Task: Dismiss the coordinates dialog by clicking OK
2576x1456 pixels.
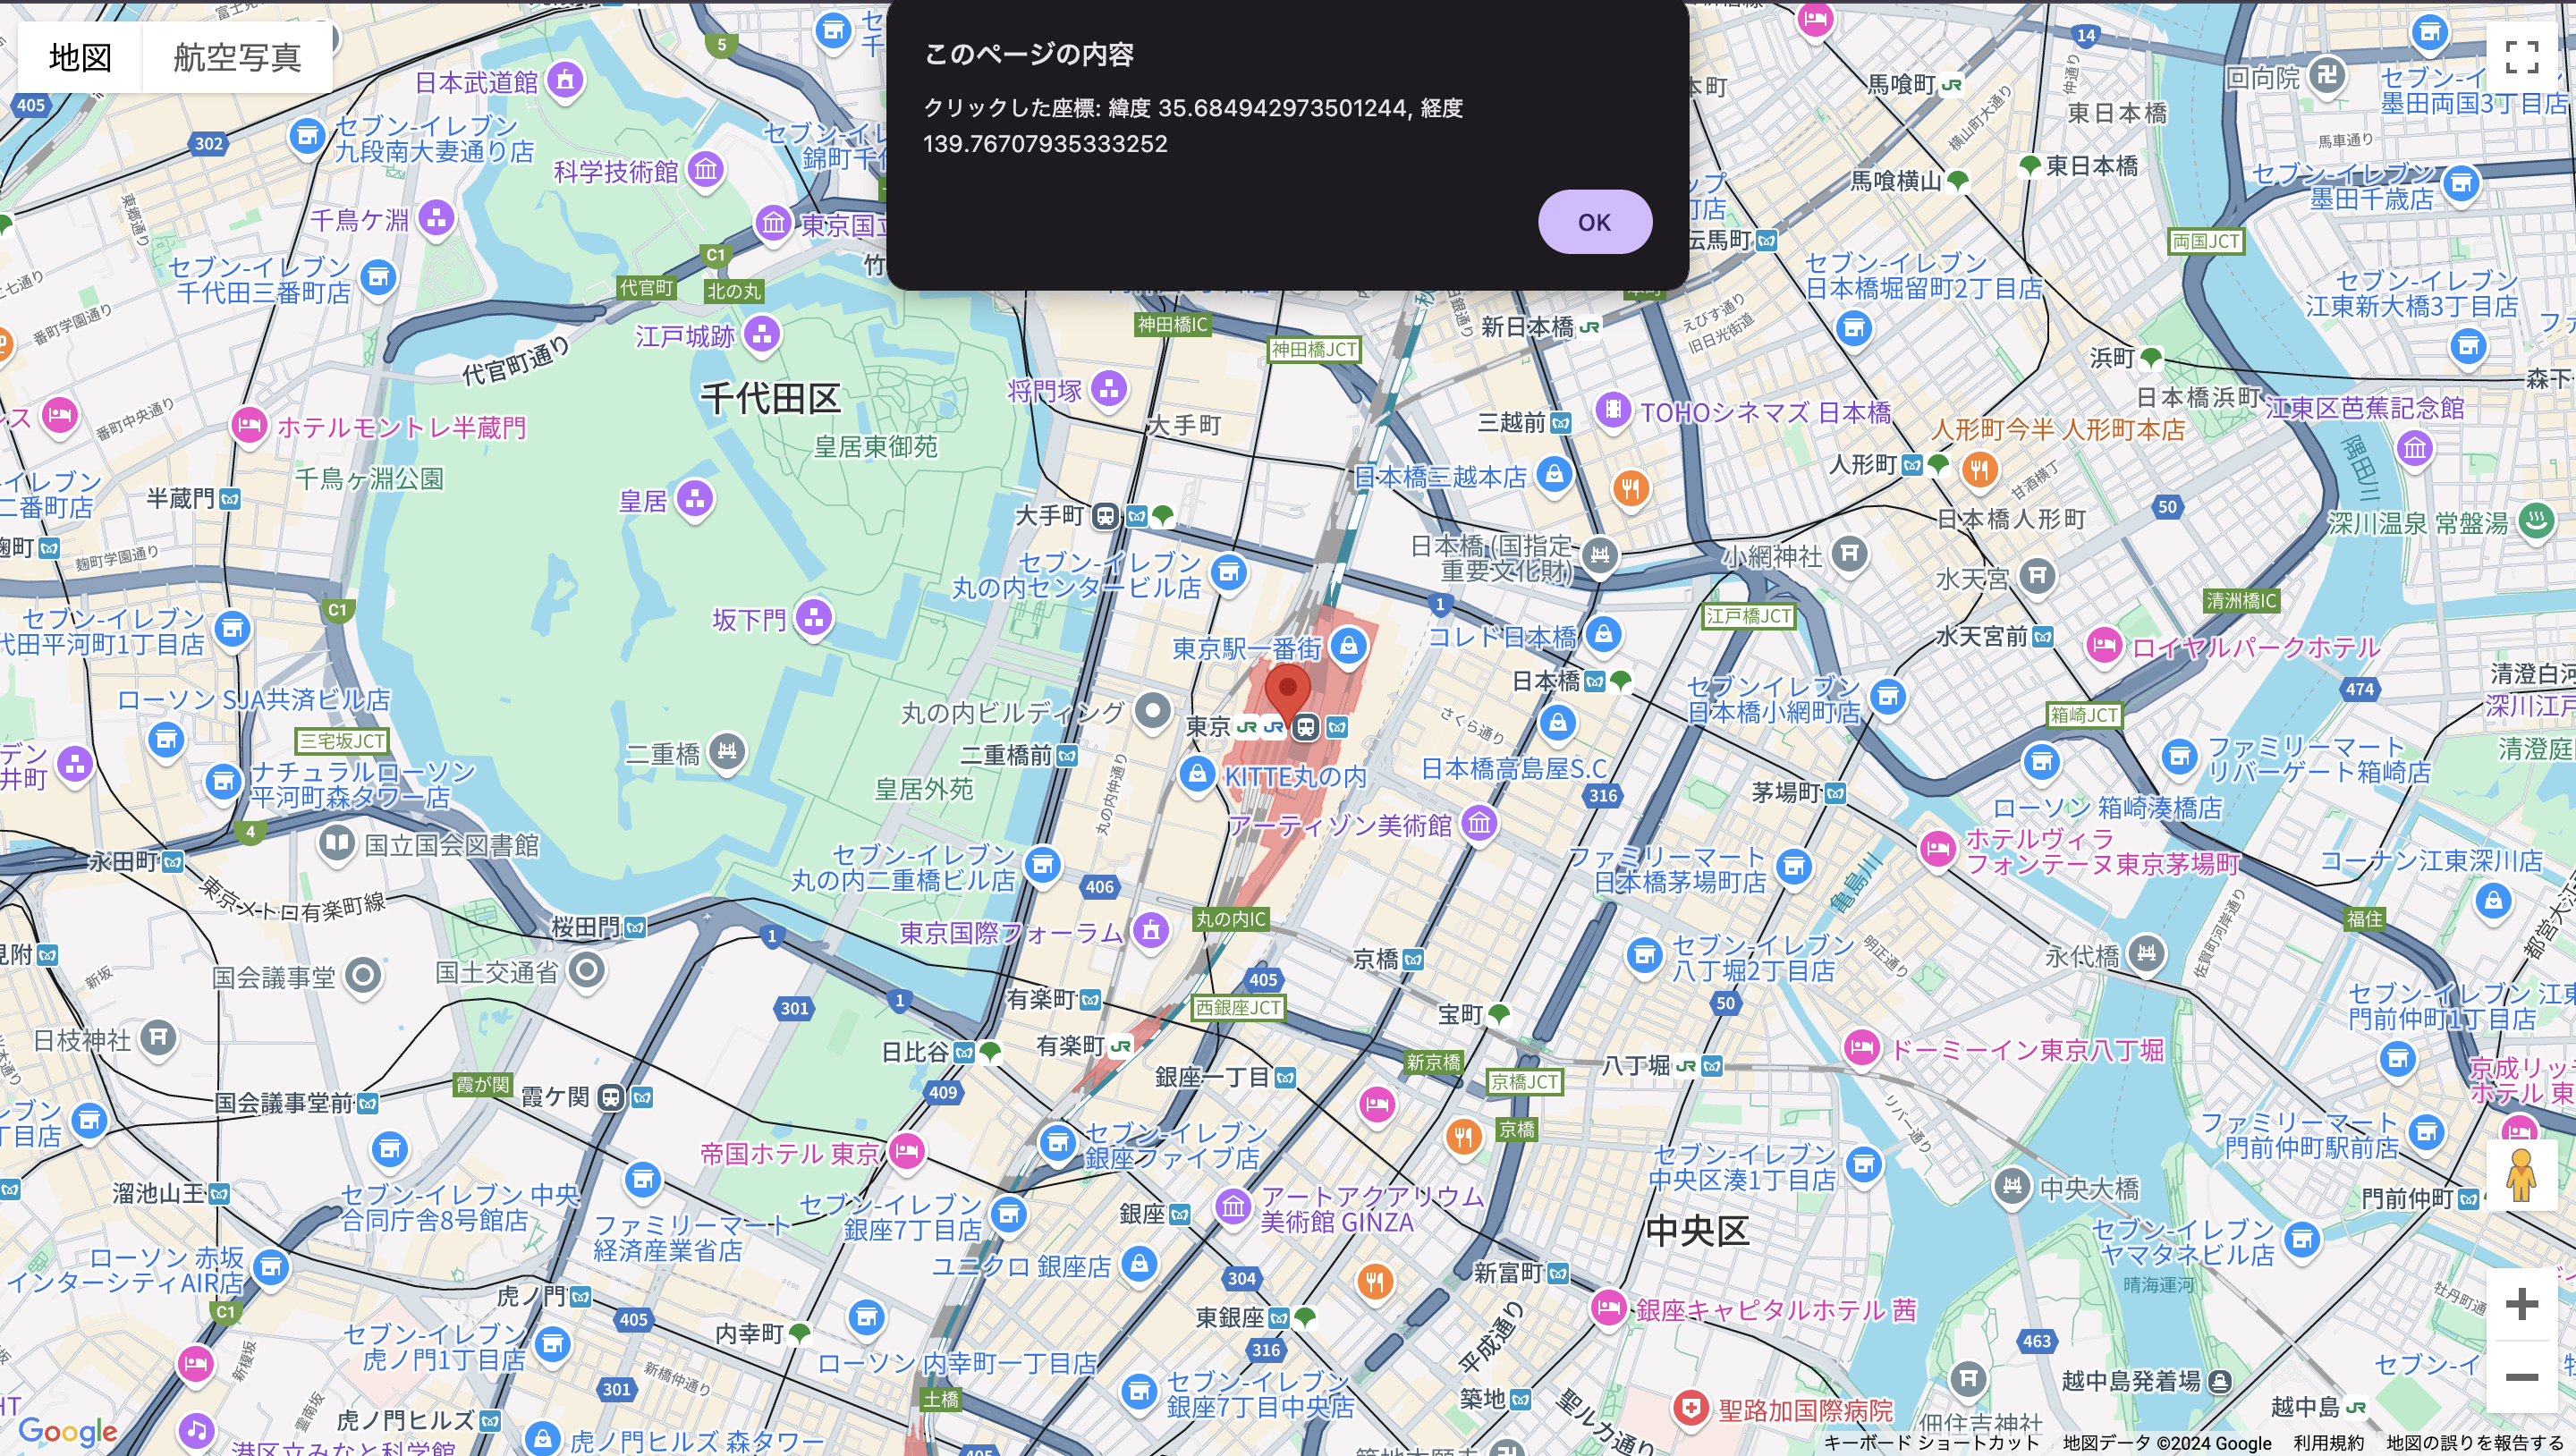Action: tap(1594, 221)
